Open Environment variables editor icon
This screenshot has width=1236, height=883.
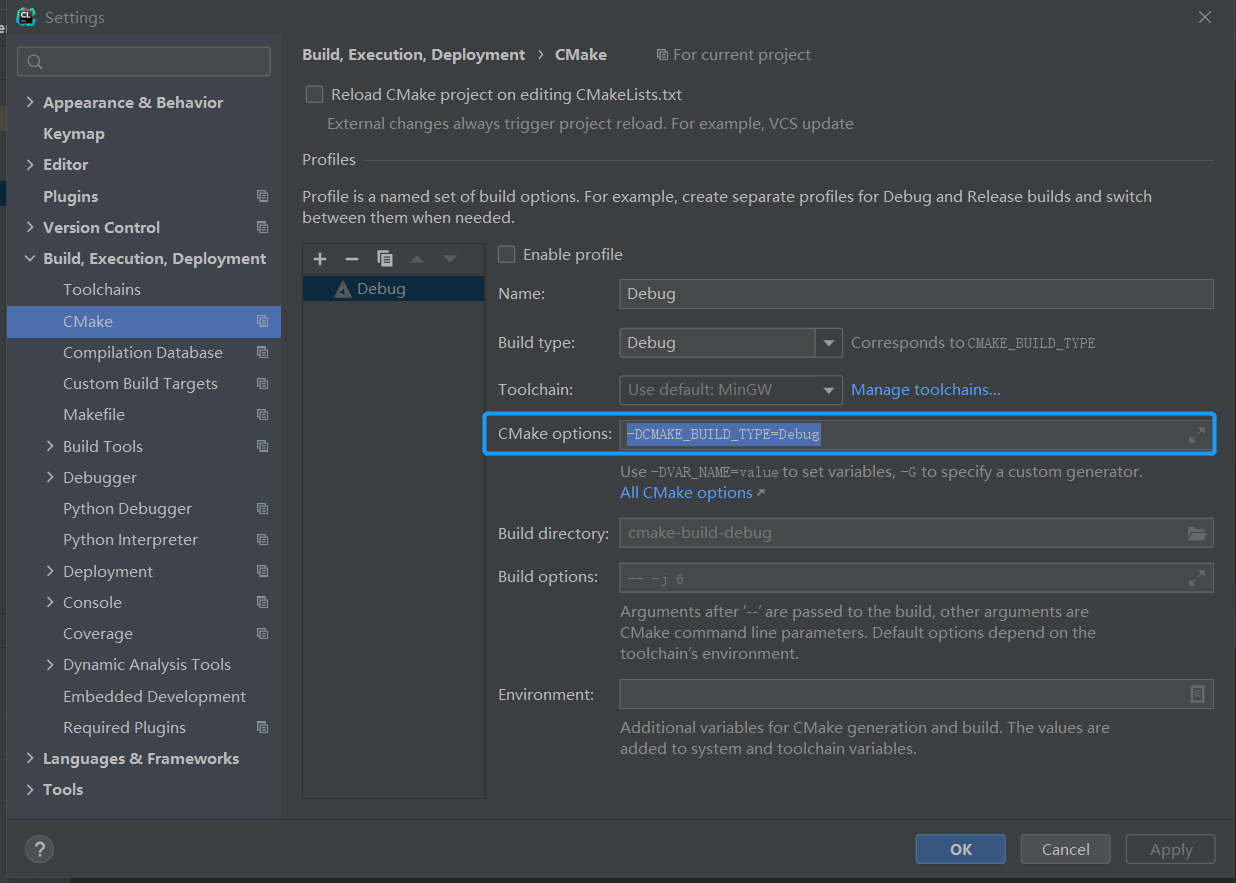point(1196,693)
